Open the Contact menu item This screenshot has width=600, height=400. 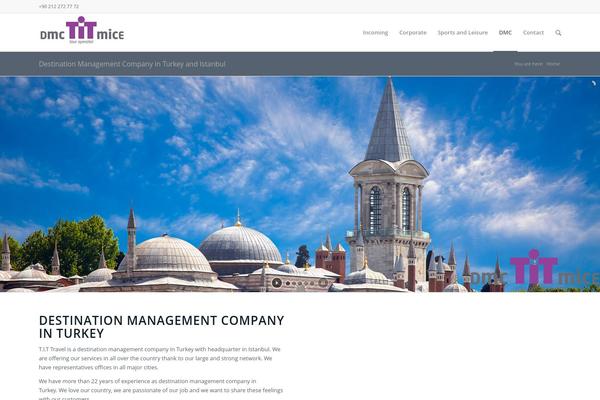coord(533,33)
